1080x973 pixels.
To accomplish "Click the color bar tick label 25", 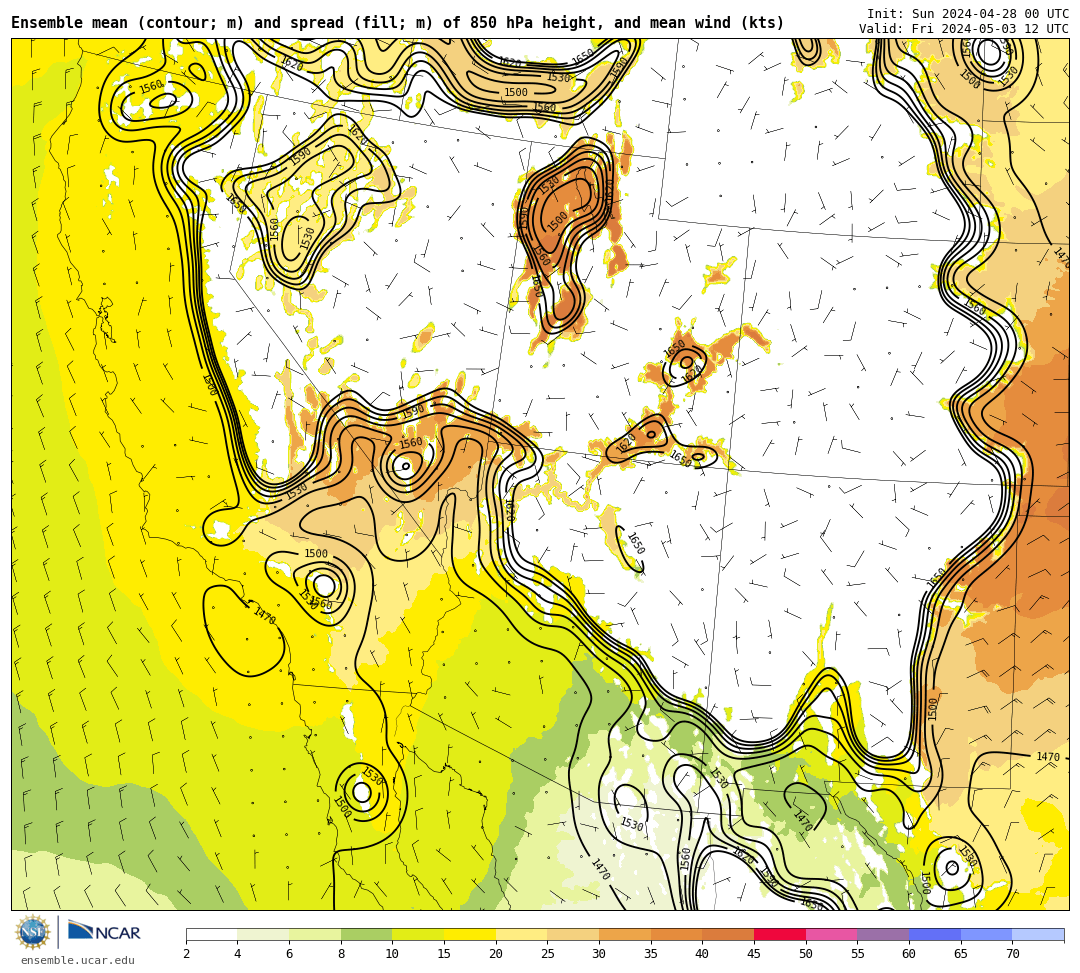I will point(548,954).
